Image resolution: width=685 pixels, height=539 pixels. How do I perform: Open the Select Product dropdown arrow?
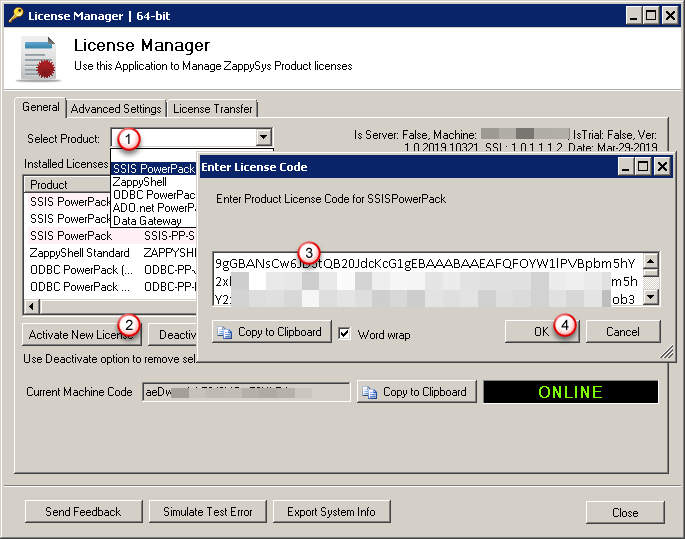click(263, 137)
